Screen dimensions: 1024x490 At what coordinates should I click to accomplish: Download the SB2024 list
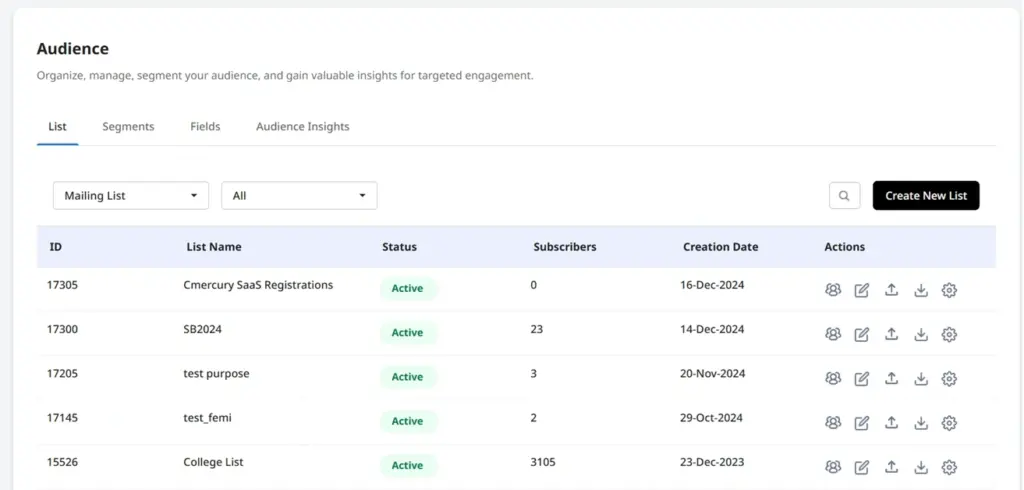tap(921, 335)
